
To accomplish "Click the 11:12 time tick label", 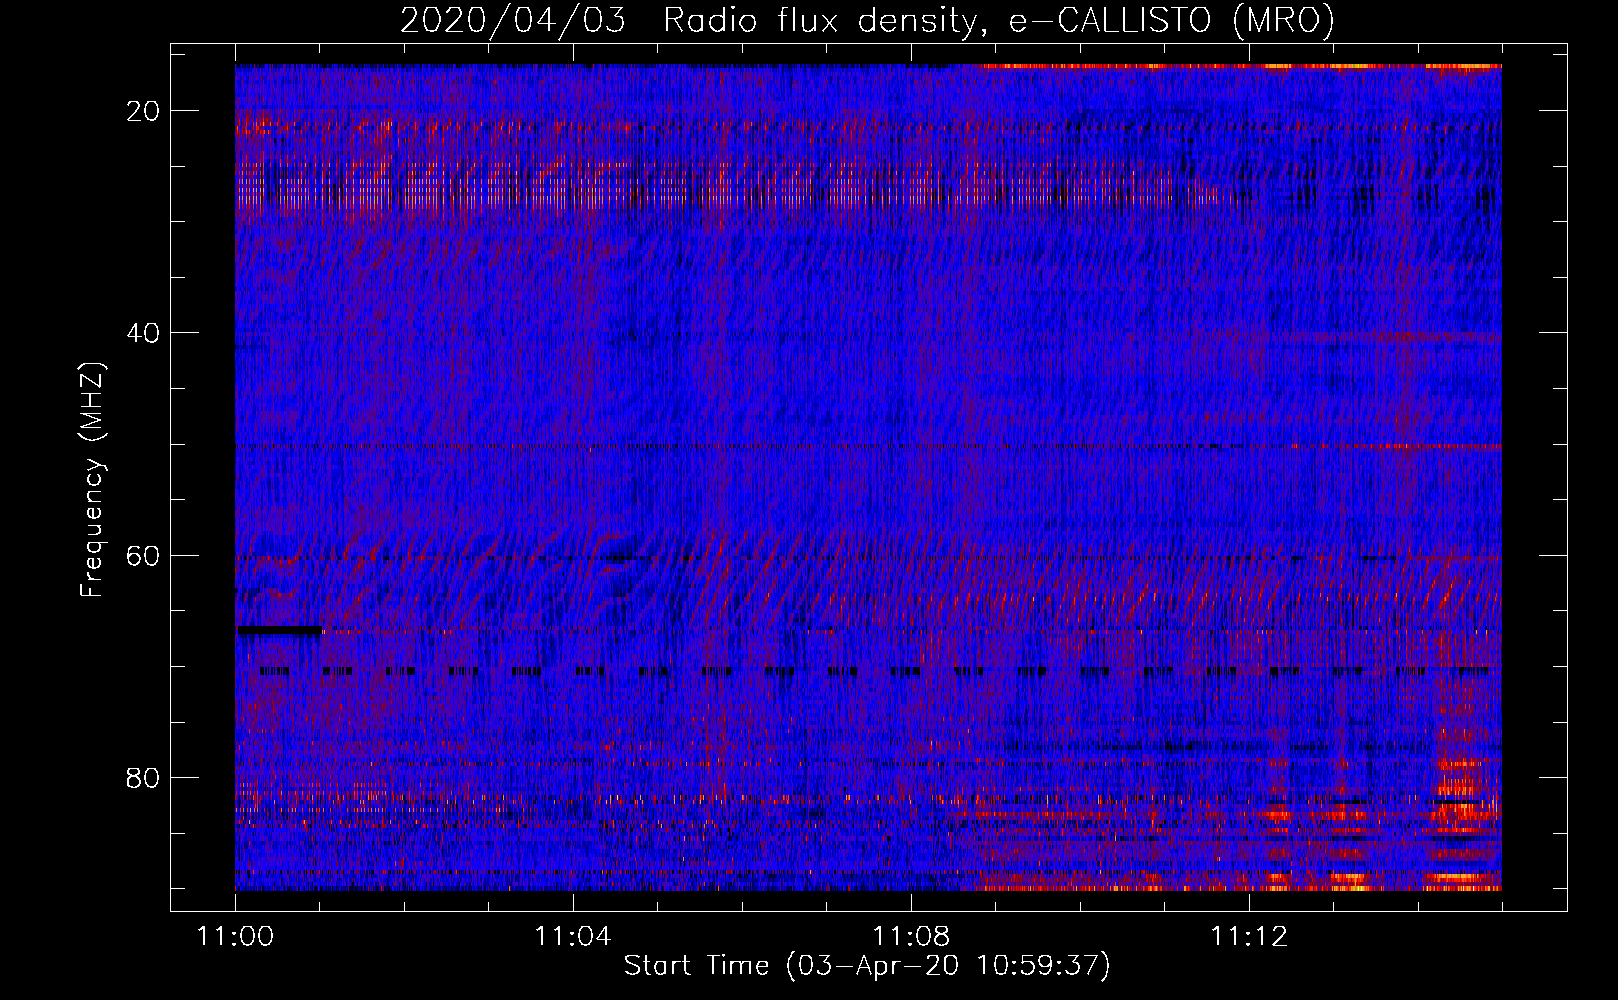I will [1249, 936].
